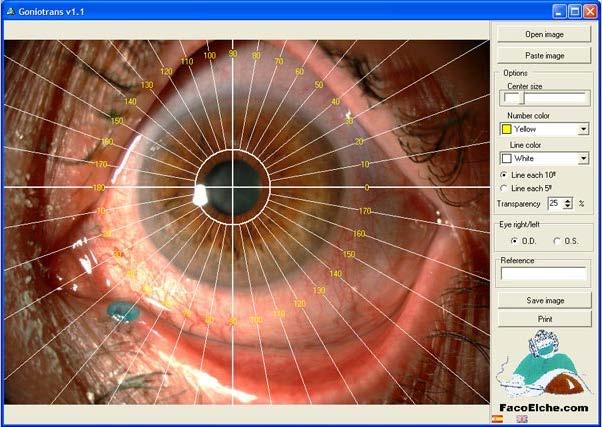Decrease Transparency with the down stepper arrow
The image size is (602, 427).
point(568,206)
